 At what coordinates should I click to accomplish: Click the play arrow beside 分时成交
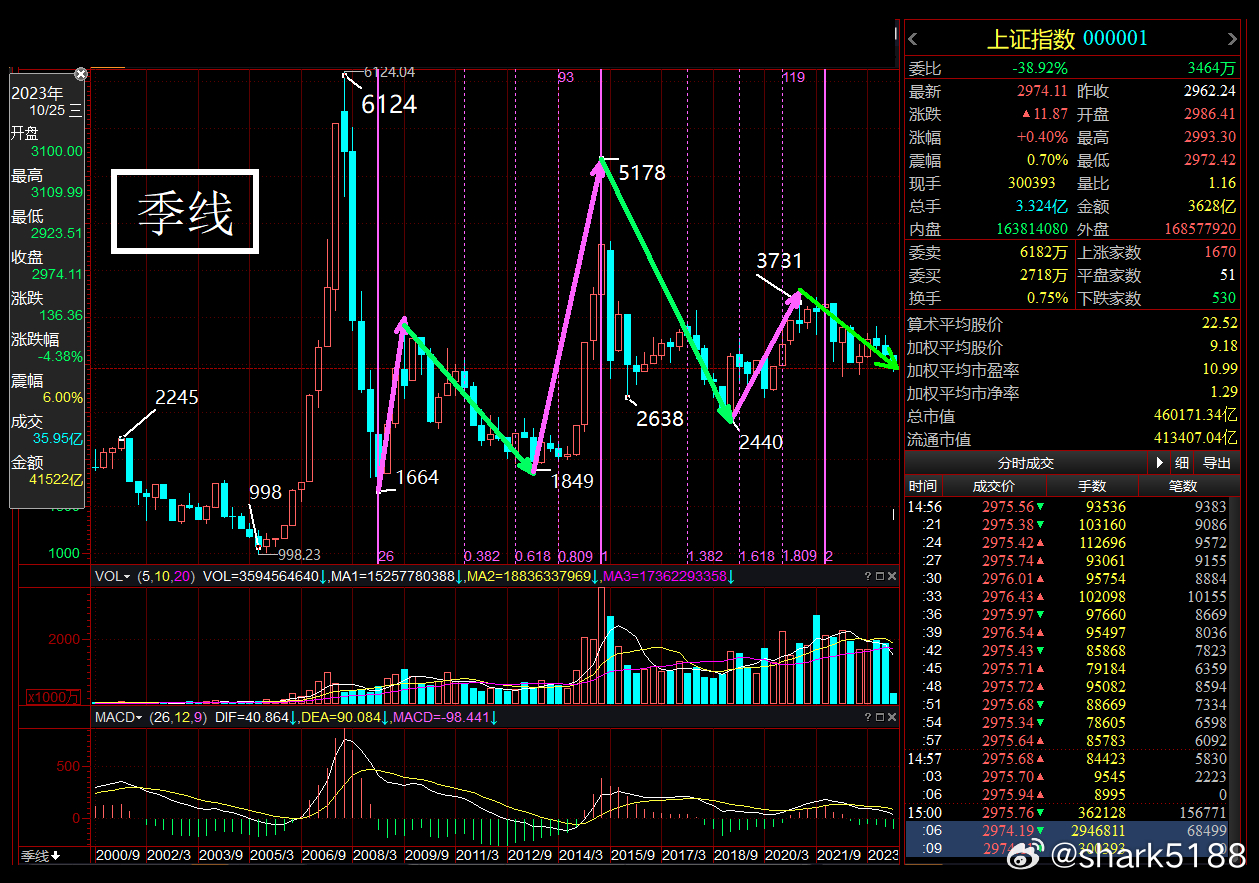1160,463
